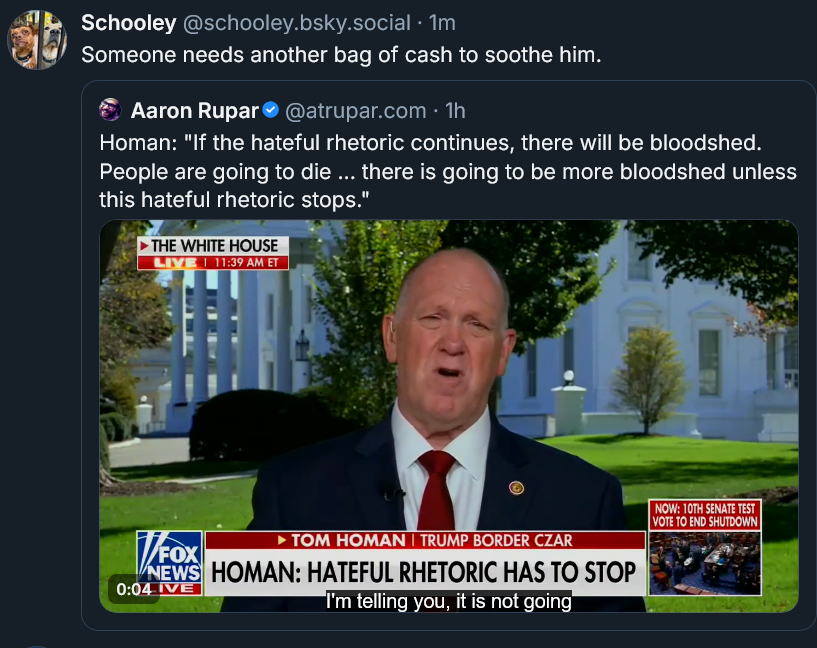The width and height of the screenshot is (817, 648).
Task: Click the 0:04 video time indicator
Action: (134, 589)
